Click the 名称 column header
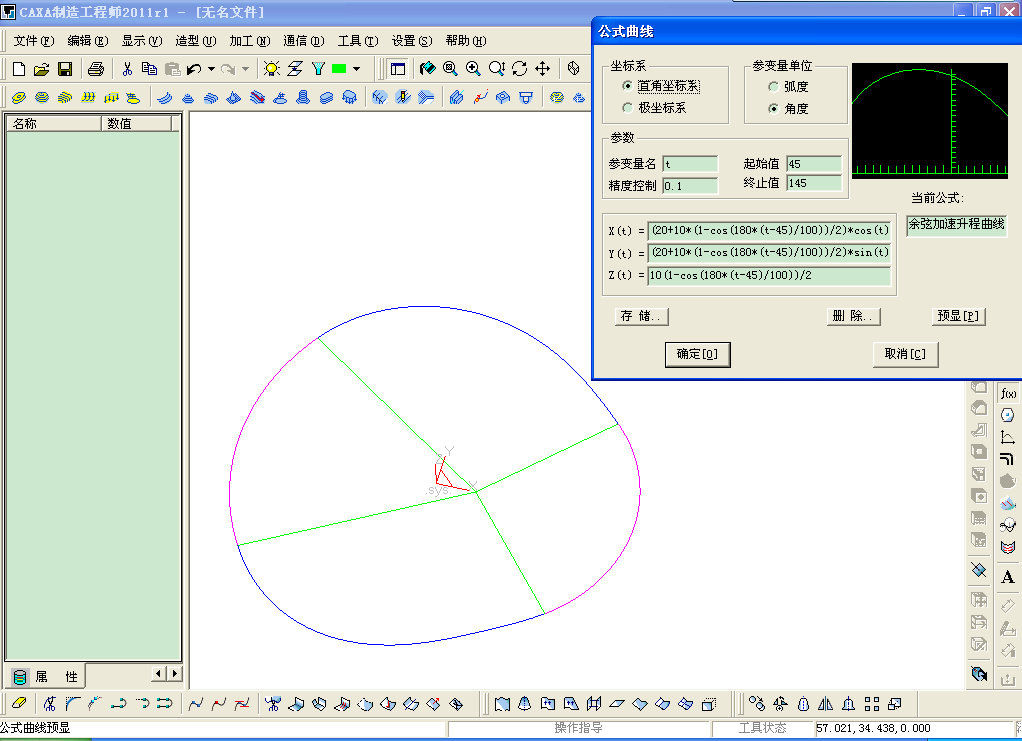 [x=53, y=123]
